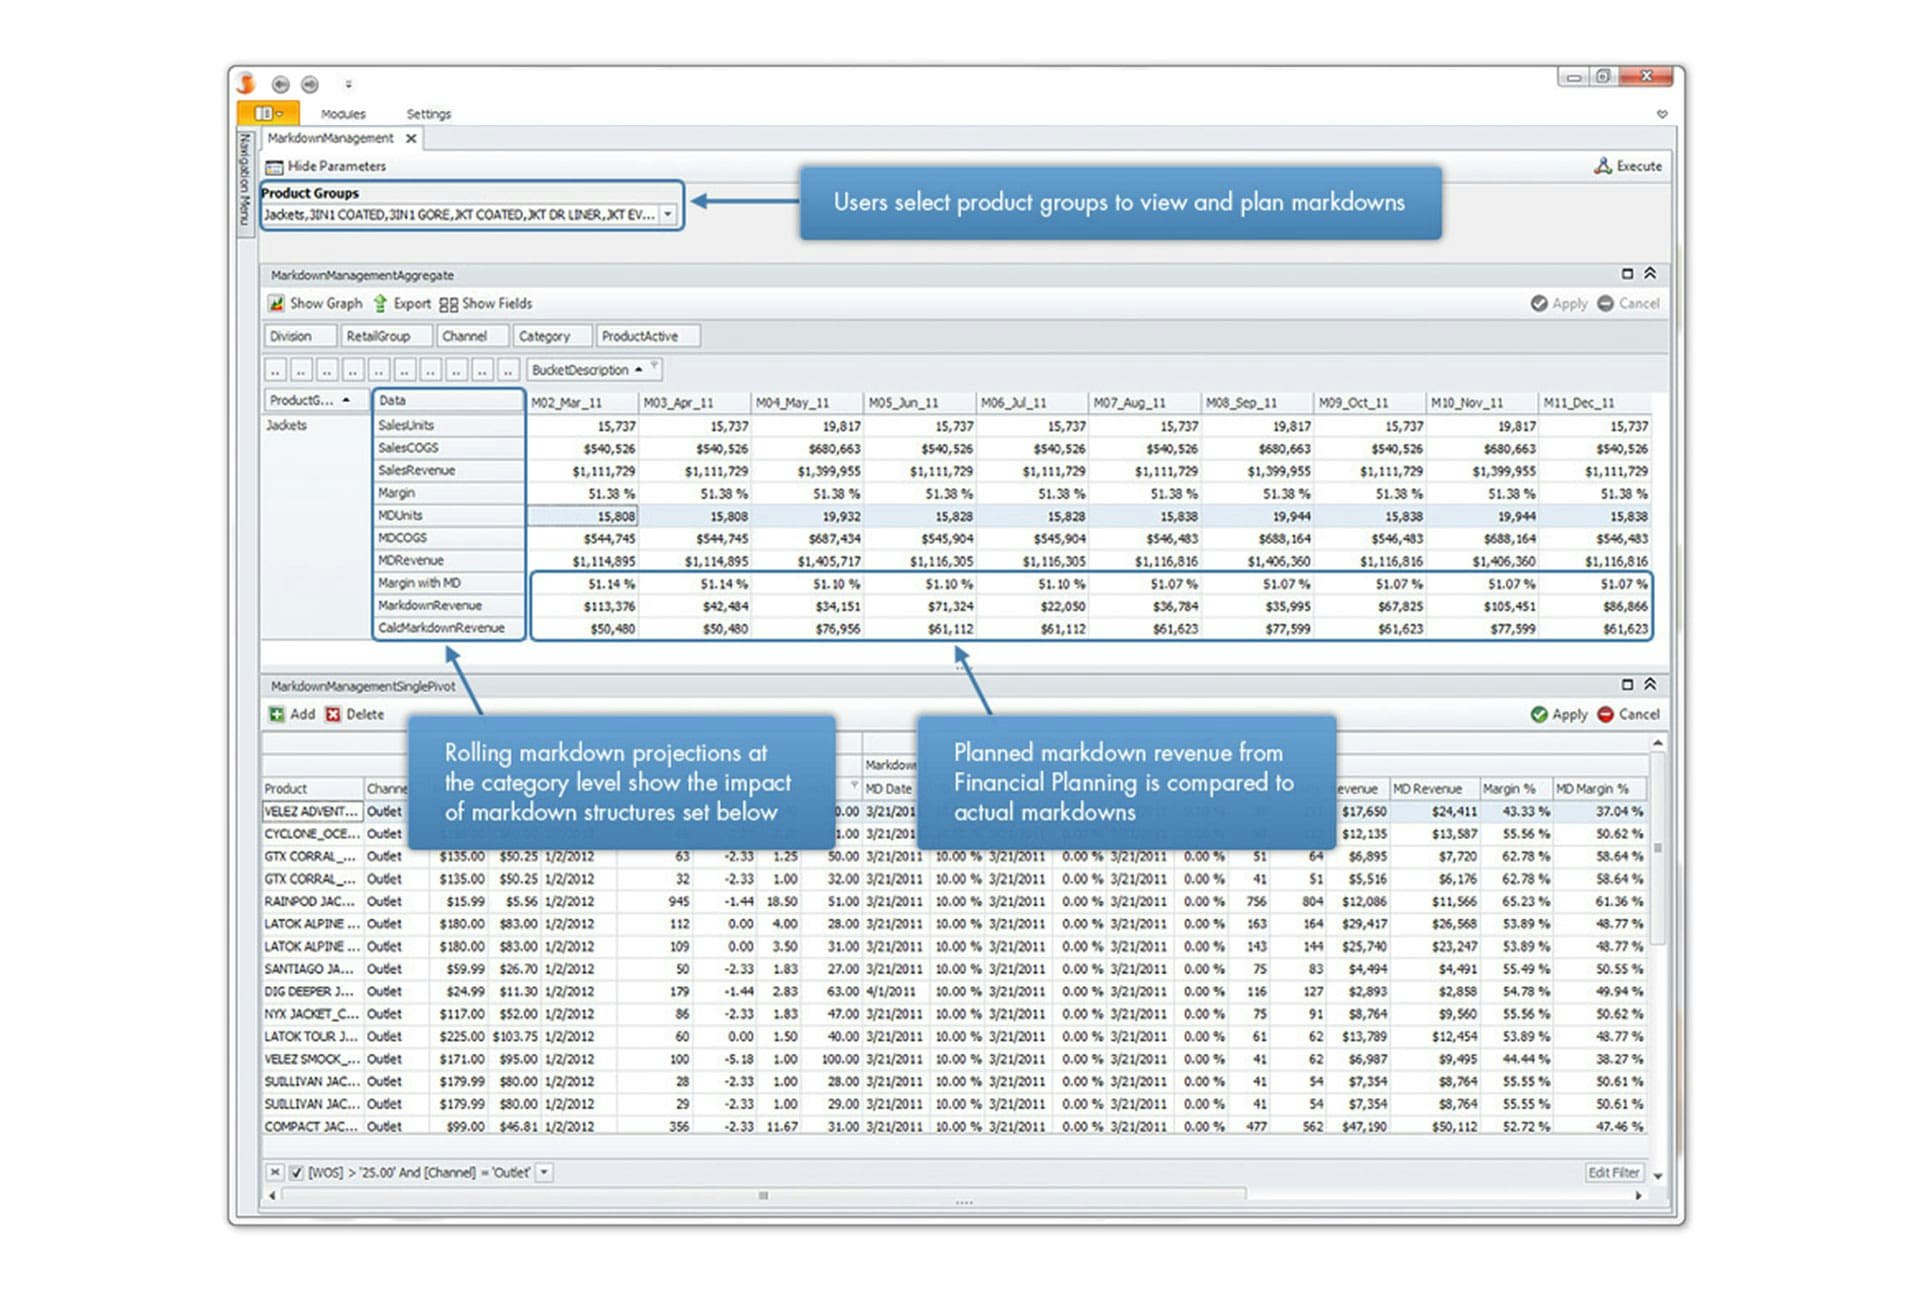Image resolution: width=1920 pixels, height=1294 pixels.
Task: Sort by the ProductG... row field
Action: point(314,400)
